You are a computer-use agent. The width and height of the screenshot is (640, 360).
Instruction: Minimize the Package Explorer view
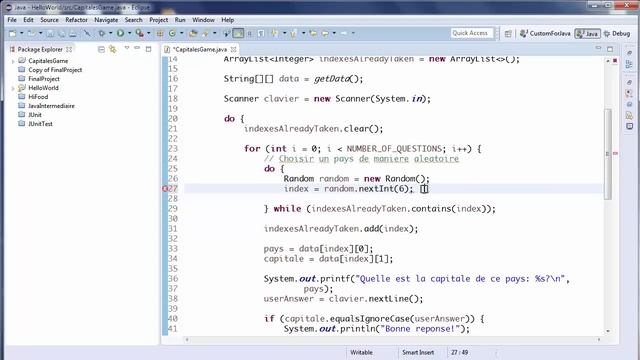click(x=137, y=49)
